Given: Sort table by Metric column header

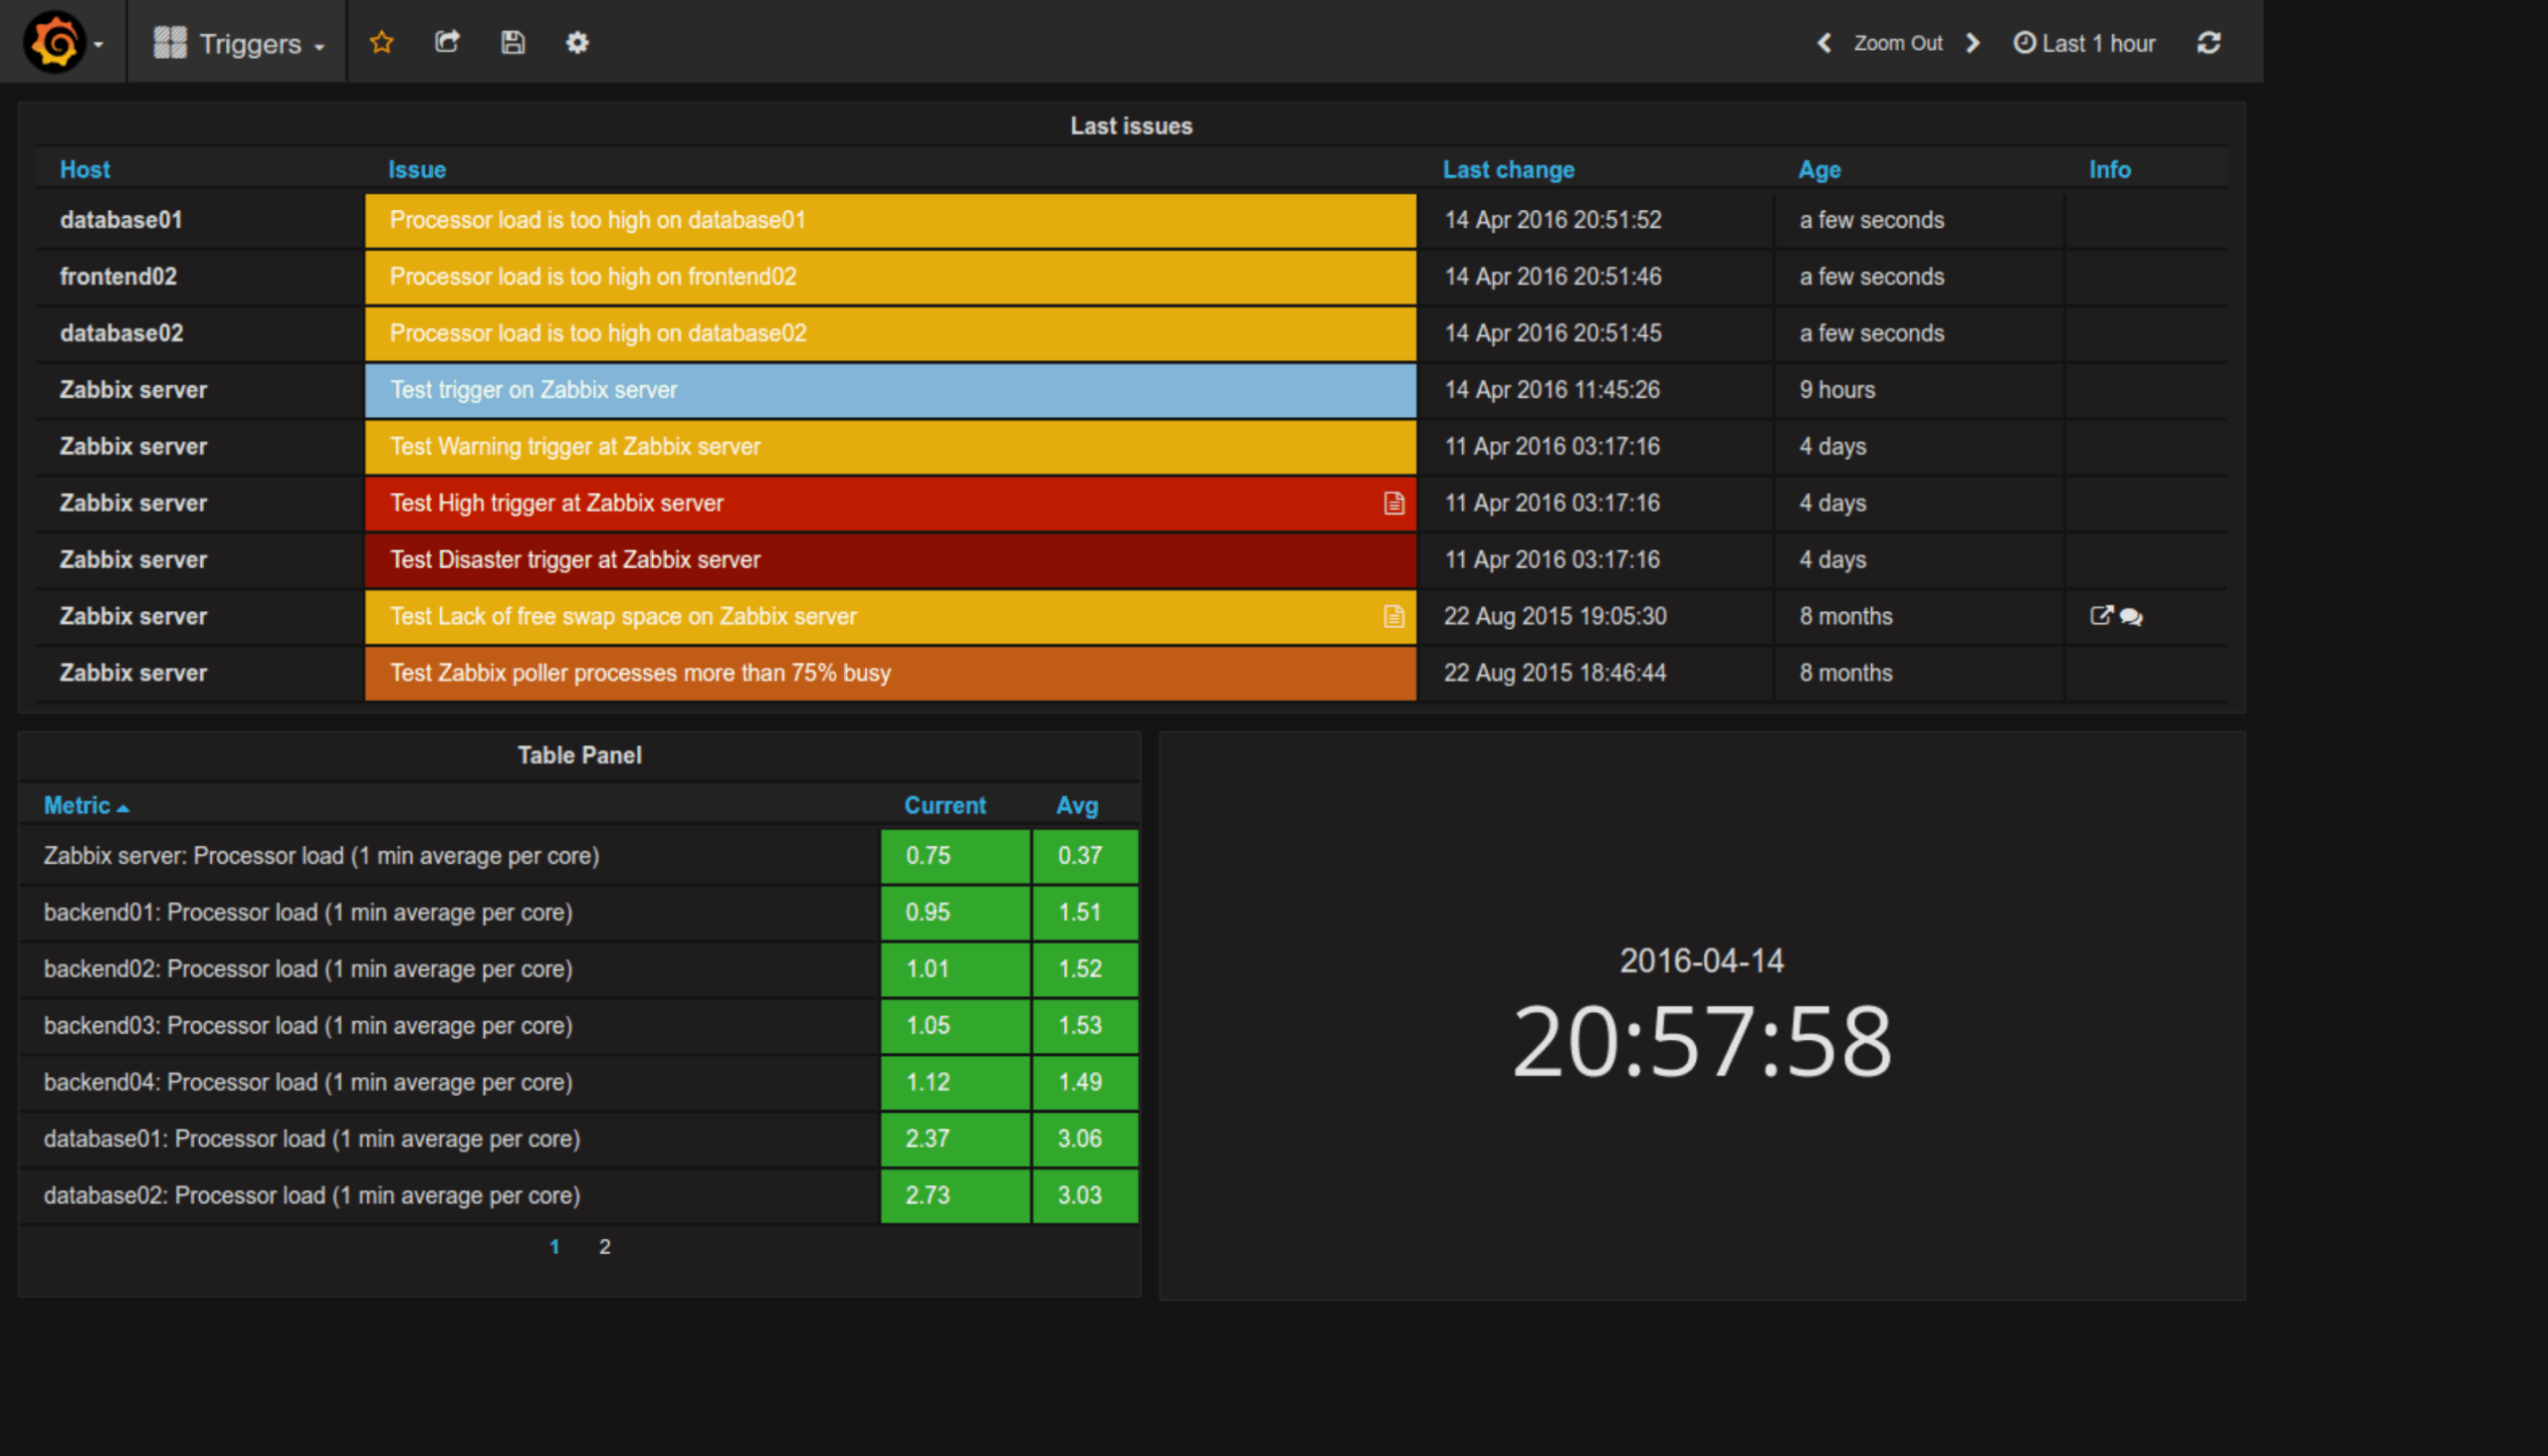Looking at the screenshot, I should tap(78, 805).
